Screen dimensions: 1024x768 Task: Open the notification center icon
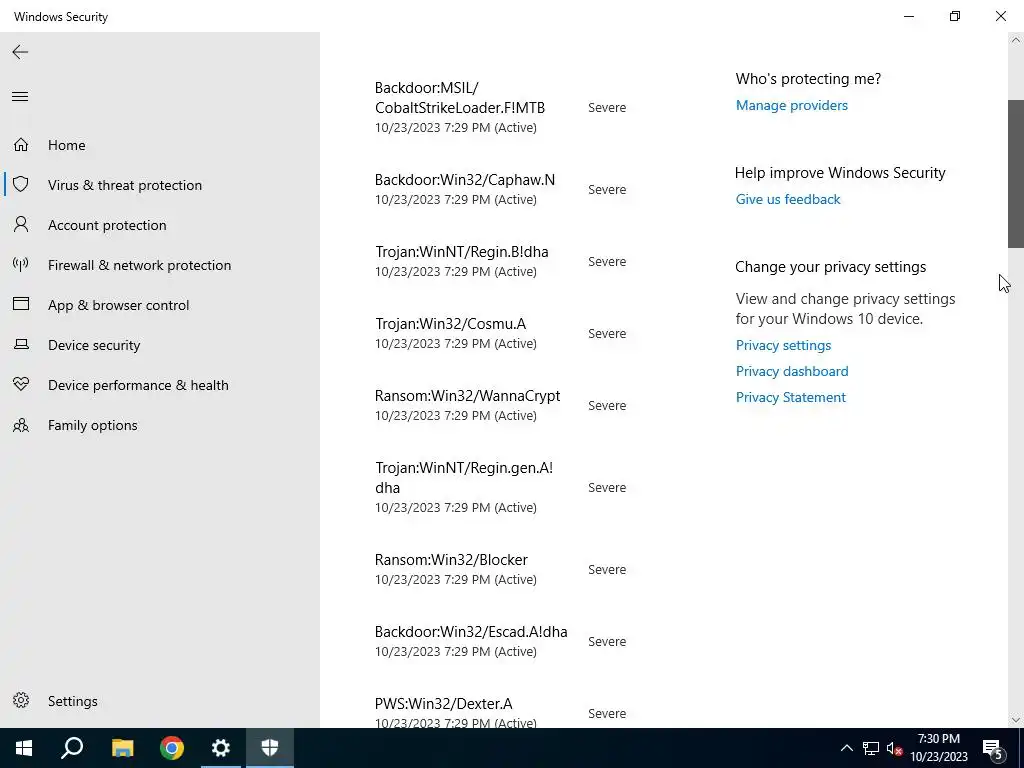click(x=993, y=748)
